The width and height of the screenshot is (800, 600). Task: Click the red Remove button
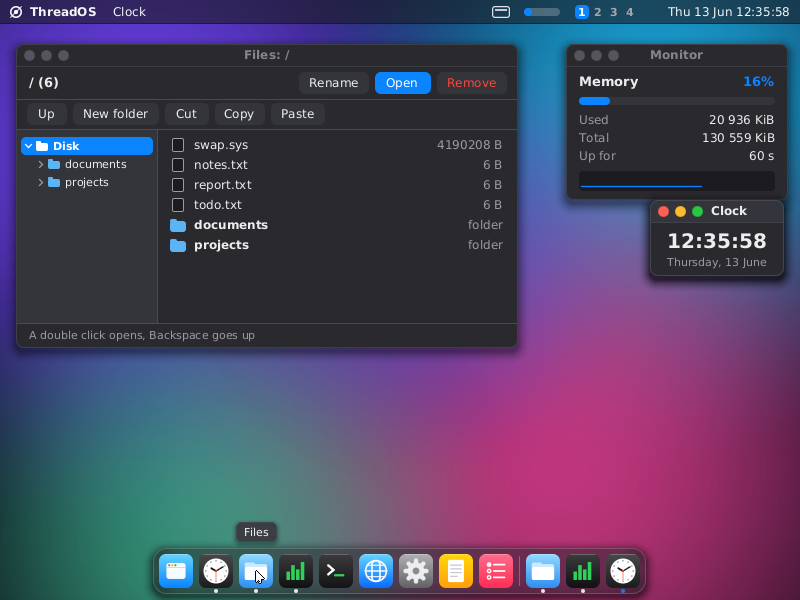[x=472, y=83]
